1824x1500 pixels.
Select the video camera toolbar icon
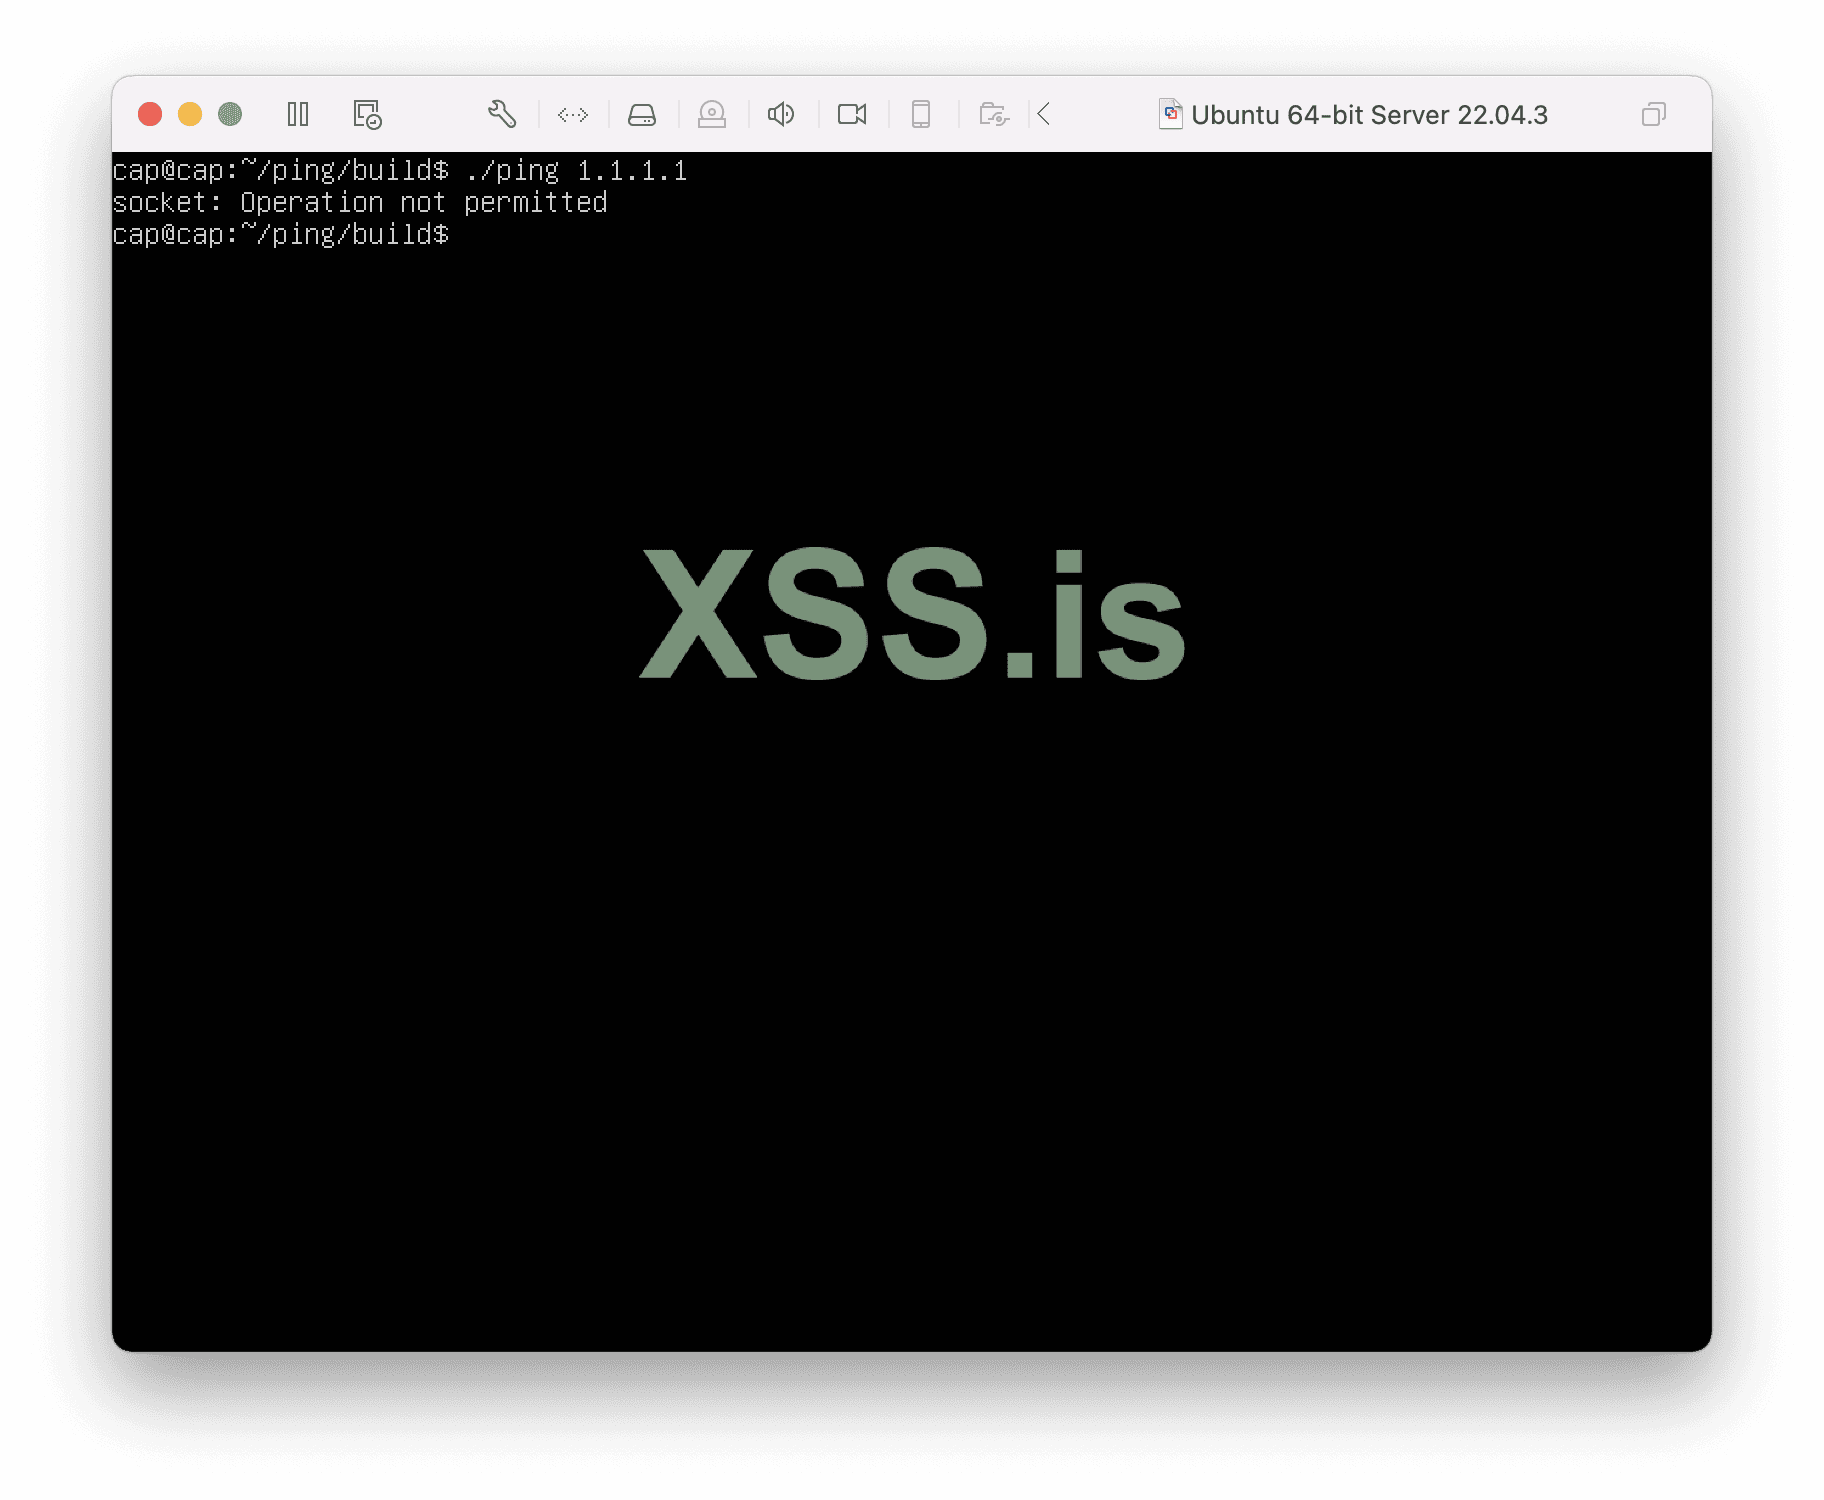pos(851,114)
